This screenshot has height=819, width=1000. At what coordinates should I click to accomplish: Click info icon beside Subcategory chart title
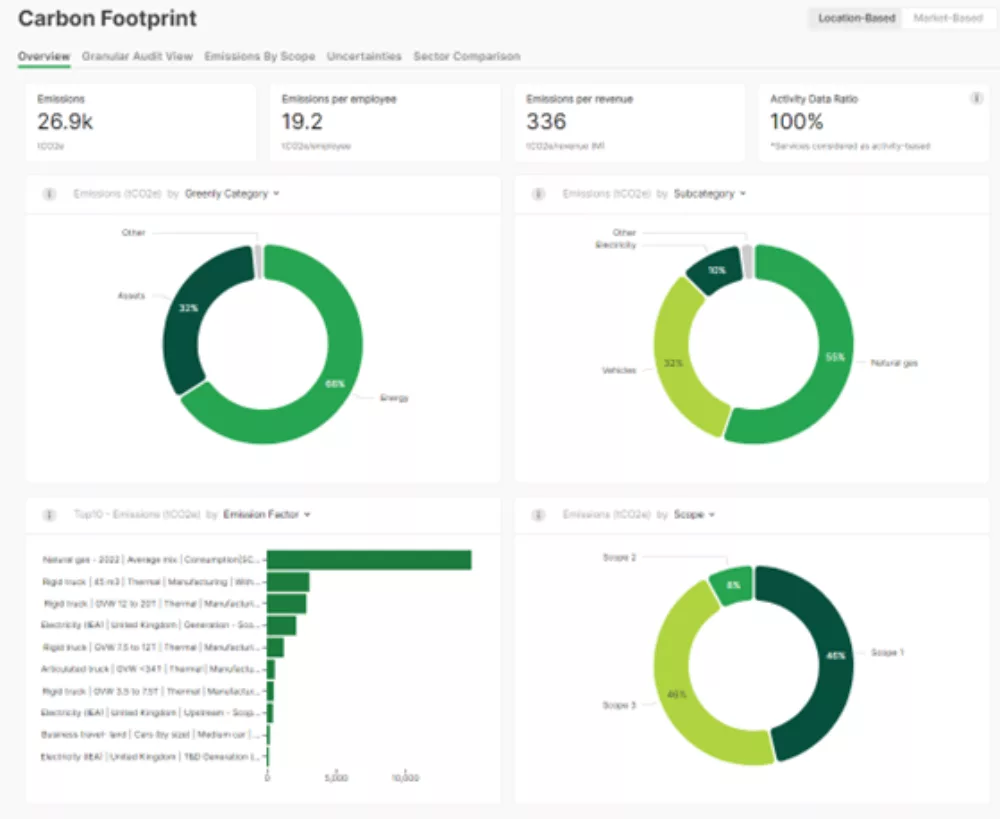click(x=539, y=194)
